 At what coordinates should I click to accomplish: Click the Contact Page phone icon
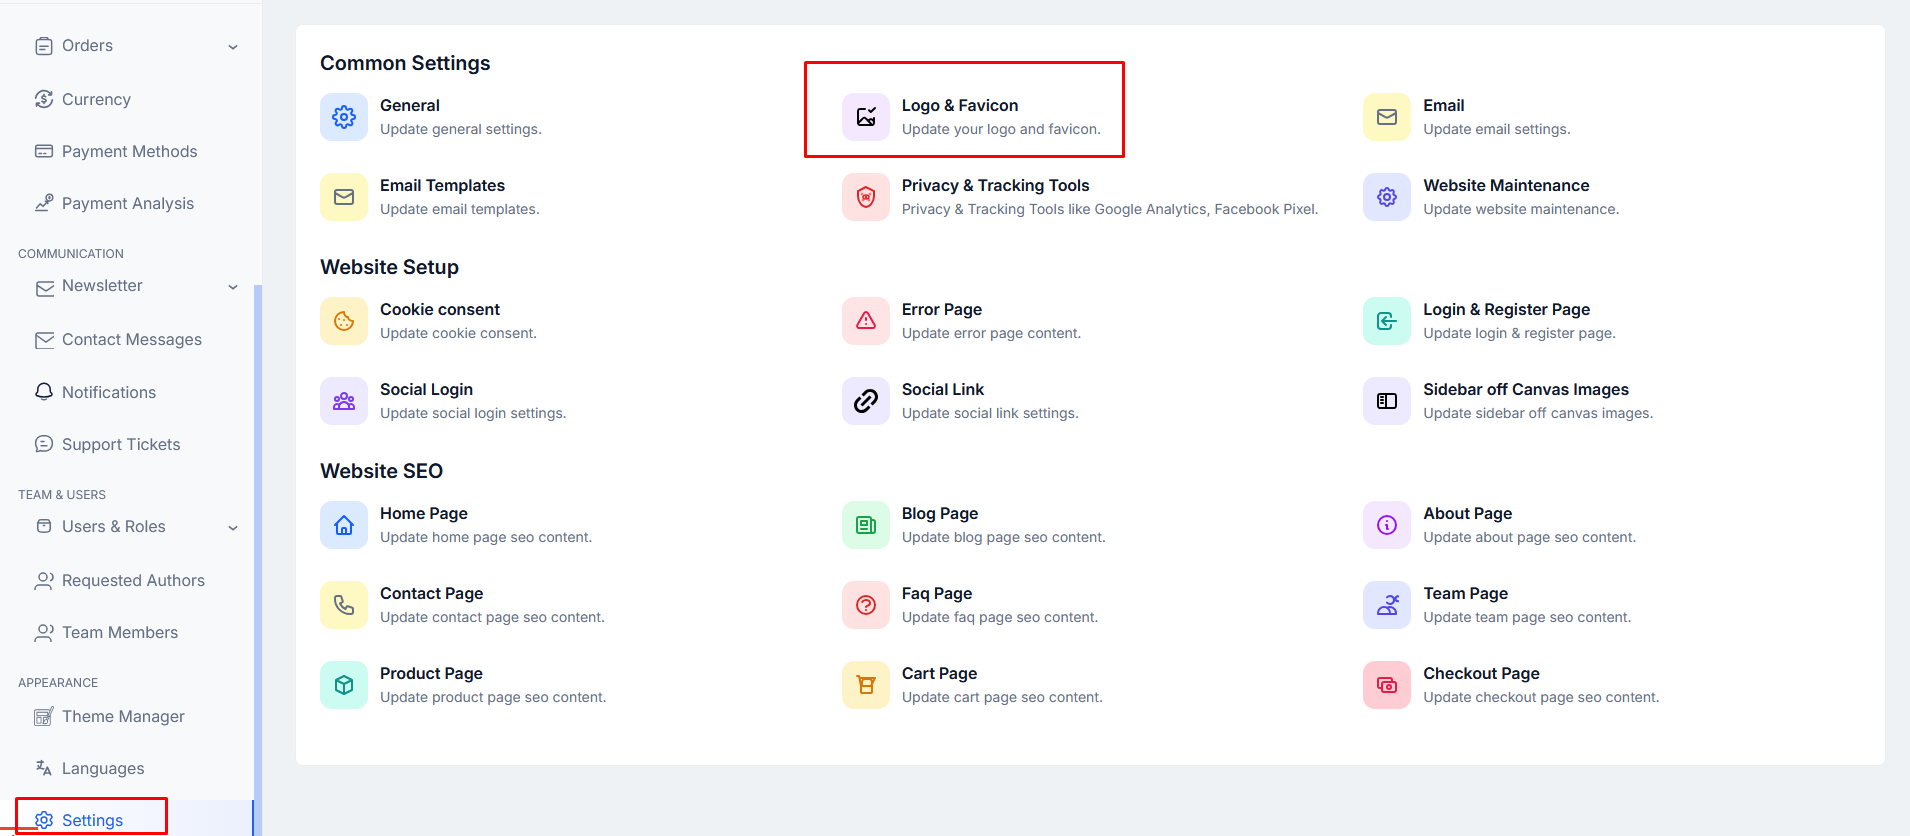[344, 605]
